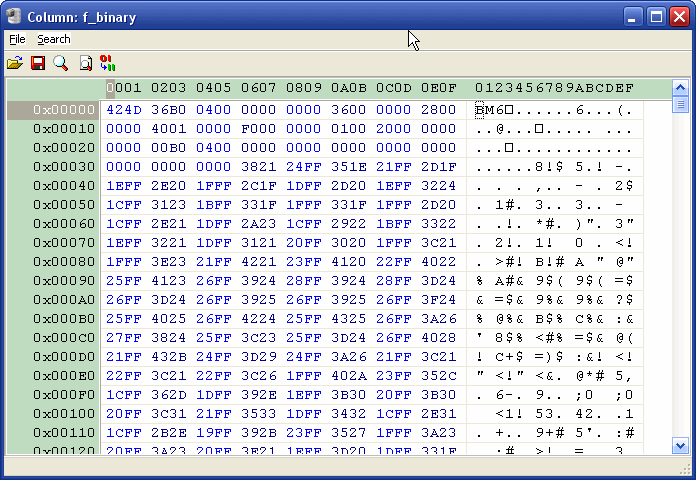
Task: Select row offset 0x00040
Action: 64,186
